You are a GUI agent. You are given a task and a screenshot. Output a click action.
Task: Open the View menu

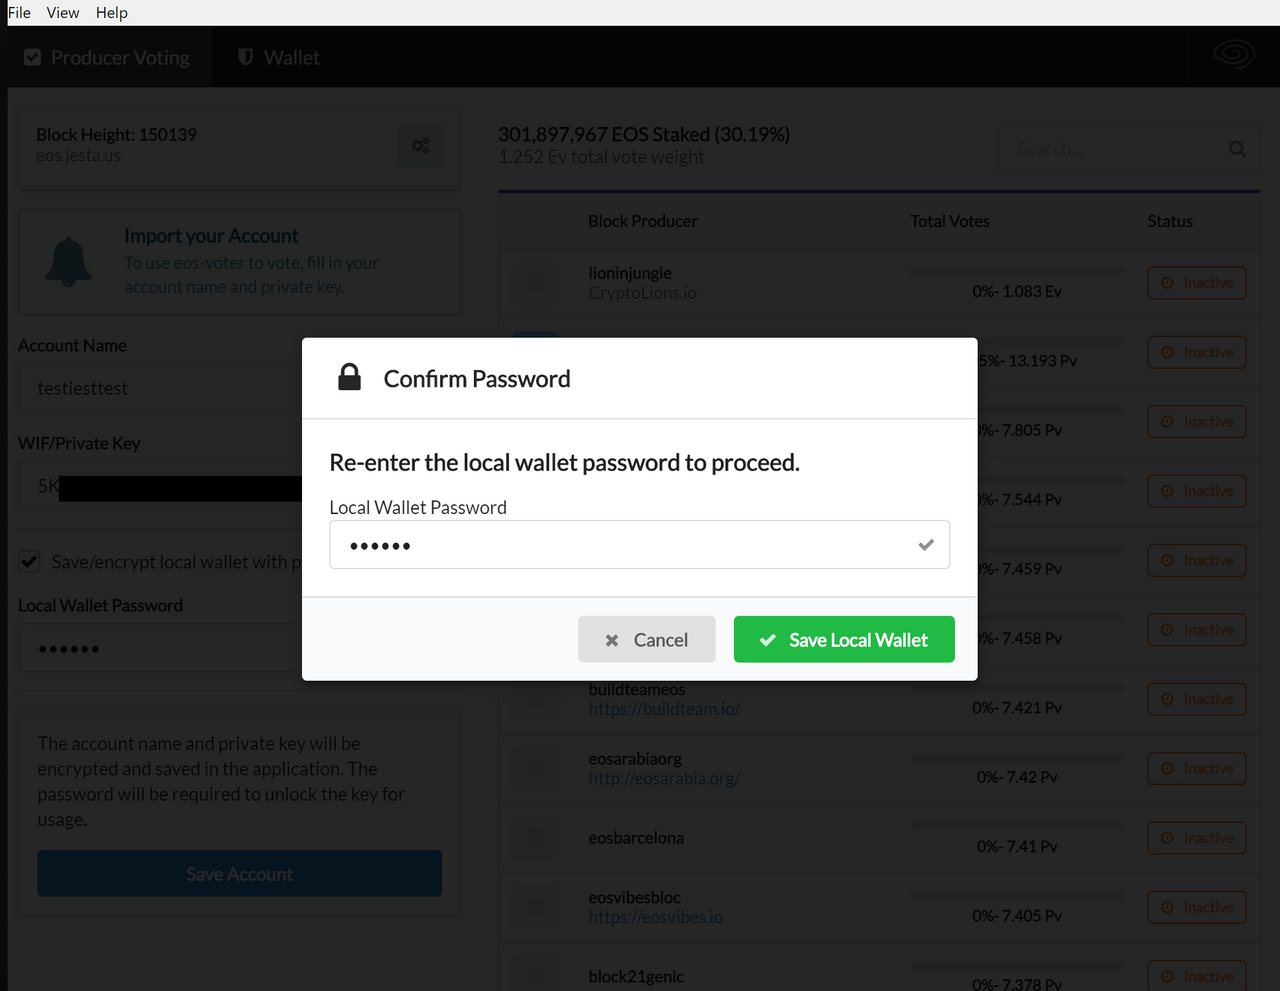click(x=63, y=13)
